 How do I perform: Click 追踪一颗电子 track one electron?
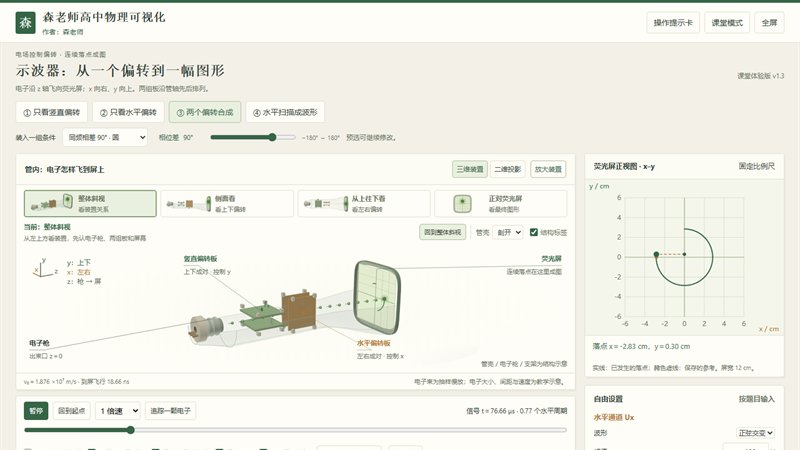[x=170, y=411]
